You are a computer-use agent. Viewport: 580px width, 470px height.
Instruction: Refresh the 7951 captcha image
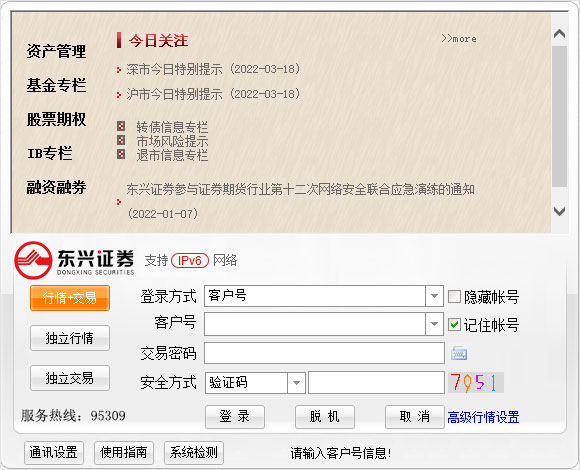pos(476,382)
